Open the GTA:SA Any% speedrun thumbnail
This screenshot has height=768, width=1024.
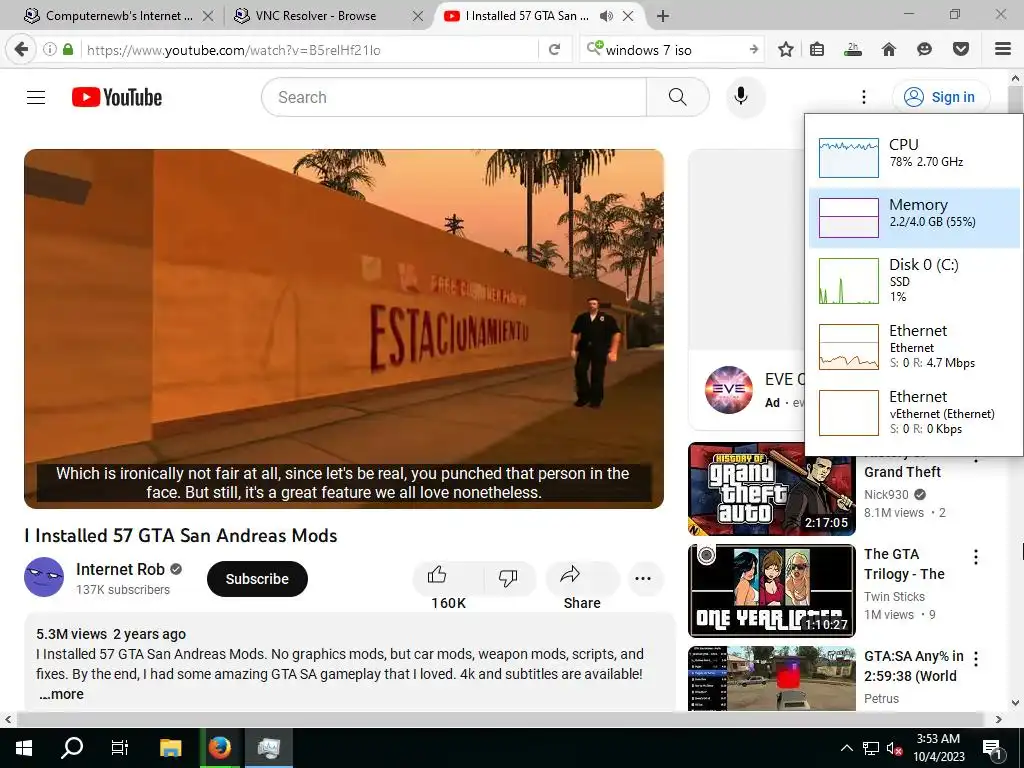(772, 678)
